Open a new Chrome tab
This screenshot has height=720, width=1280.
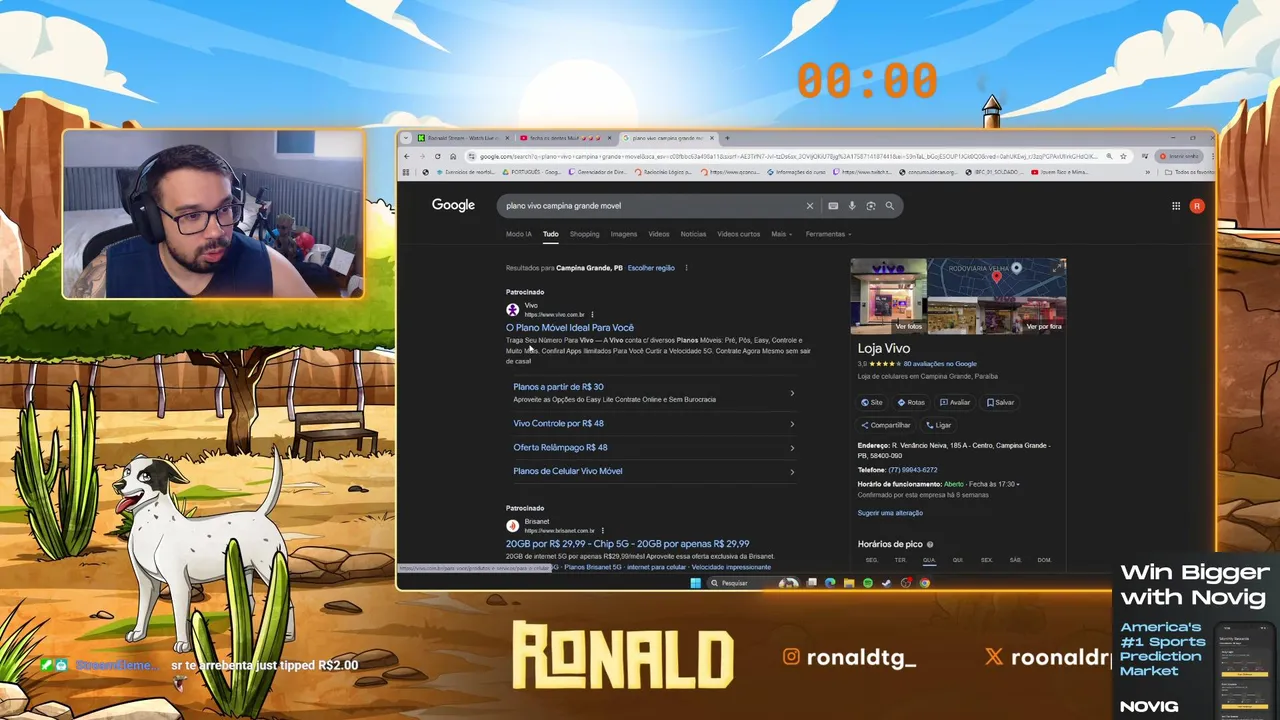coord(727,138)
